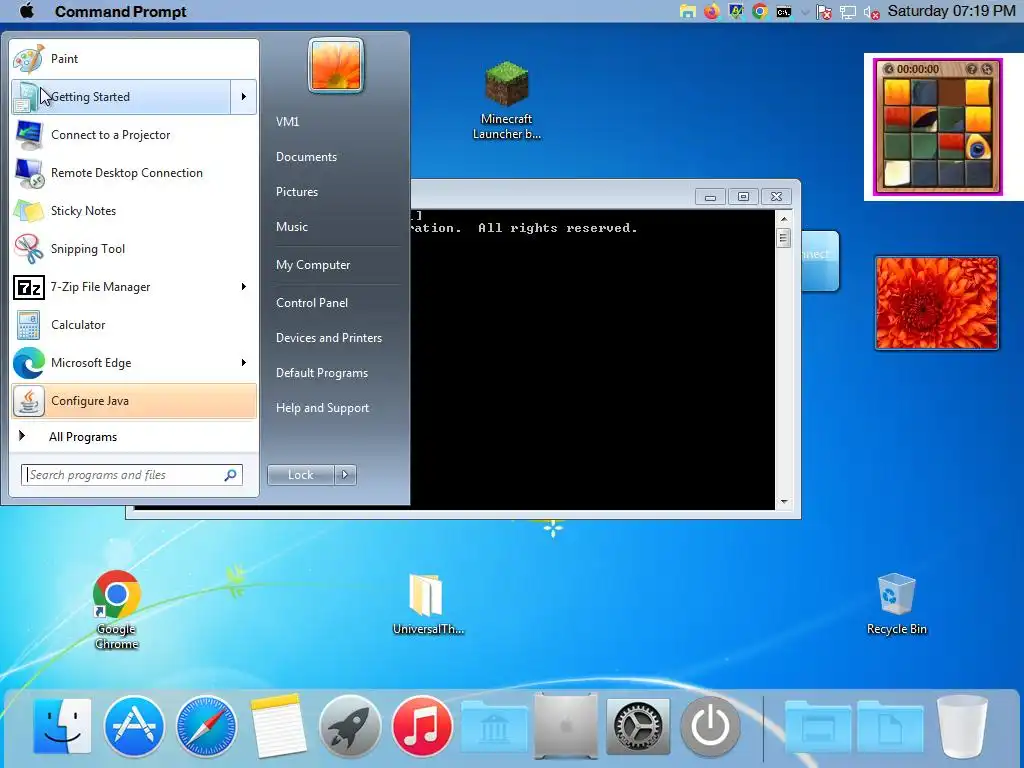Open the UniversalTh... folder on desktop
The height and width of the screenshot is (768, 1024).
[428, 604]
